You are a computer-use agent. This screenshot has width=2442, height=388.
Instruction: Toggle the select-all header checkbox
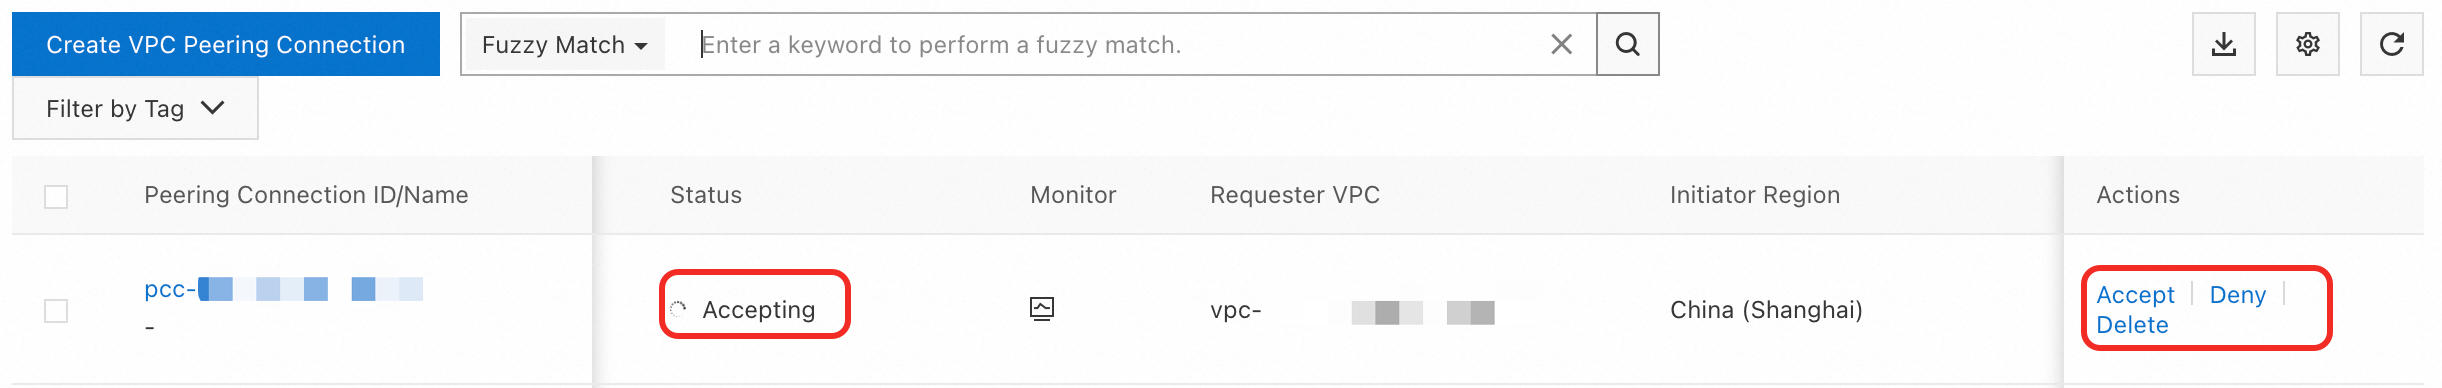pyautogui.click(x=56, y=196)
